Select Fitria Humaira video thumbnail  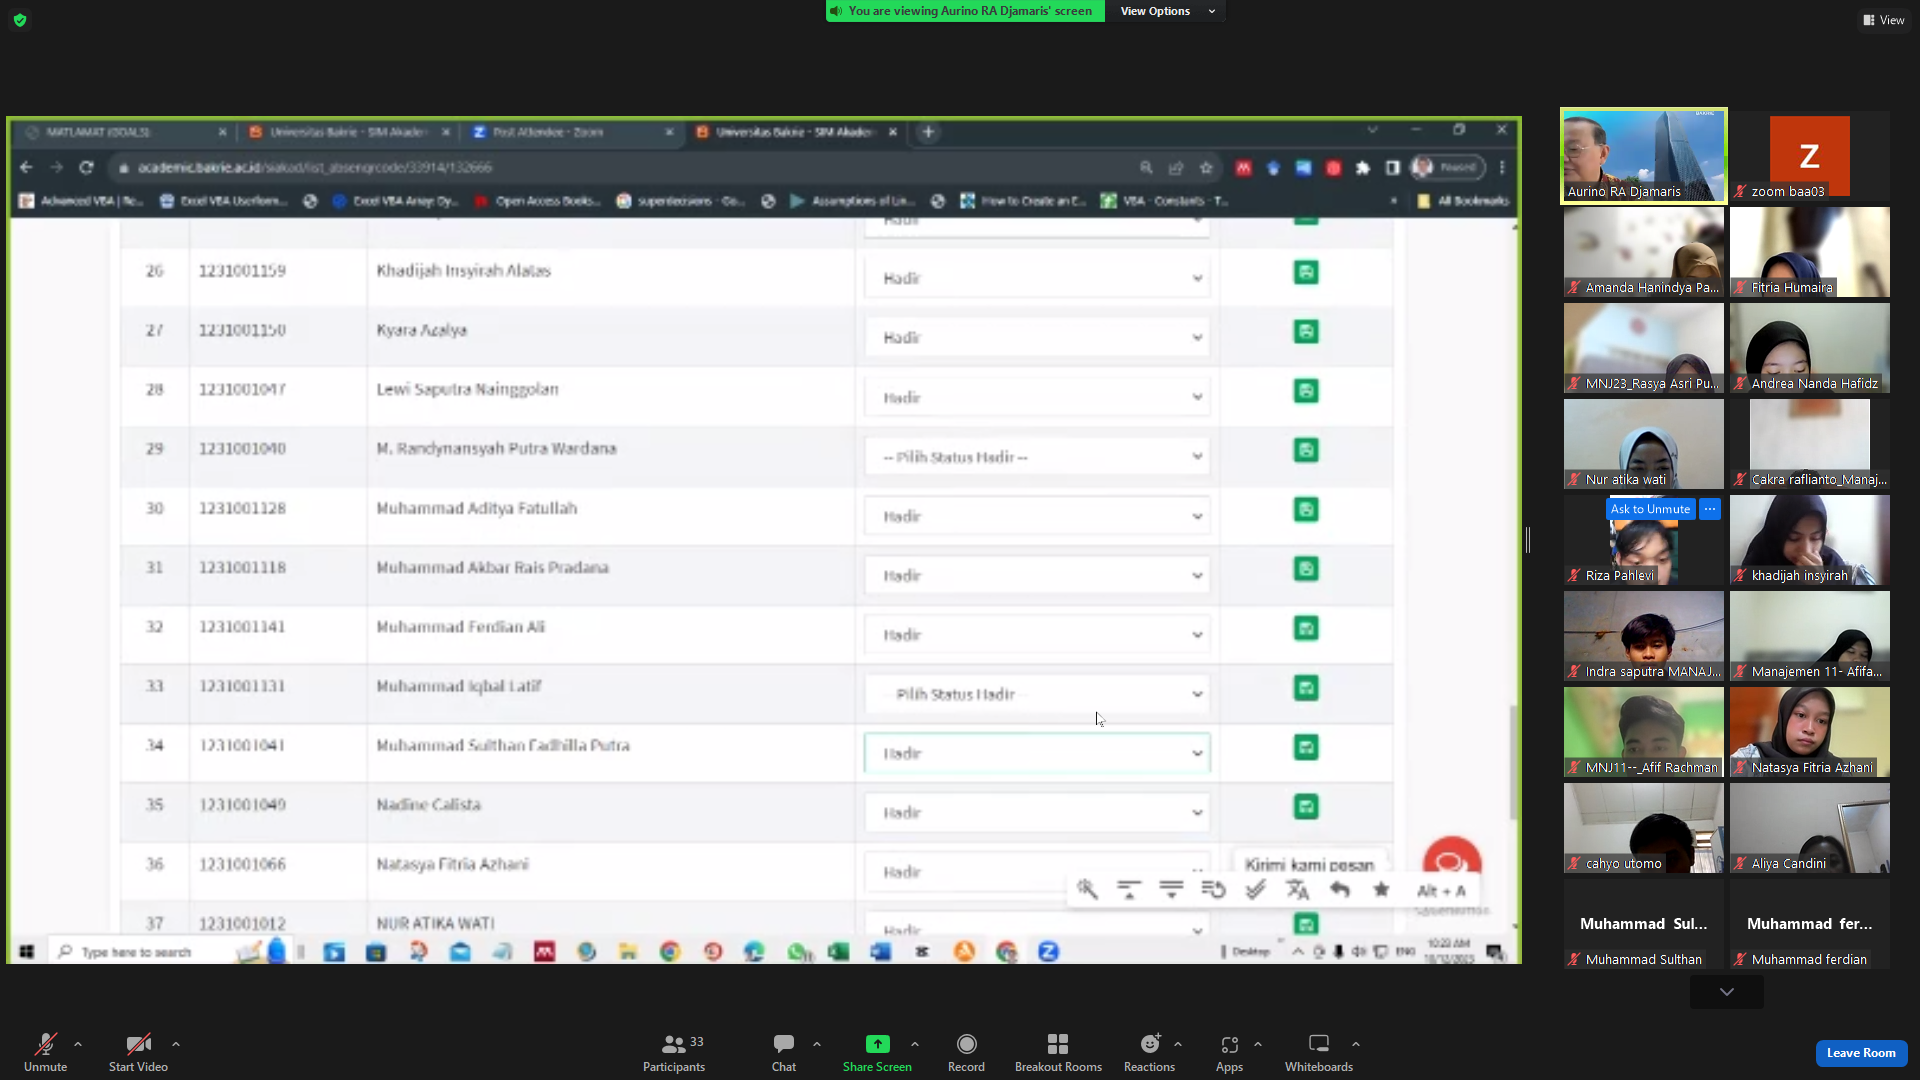click(x=1810, y=252)
